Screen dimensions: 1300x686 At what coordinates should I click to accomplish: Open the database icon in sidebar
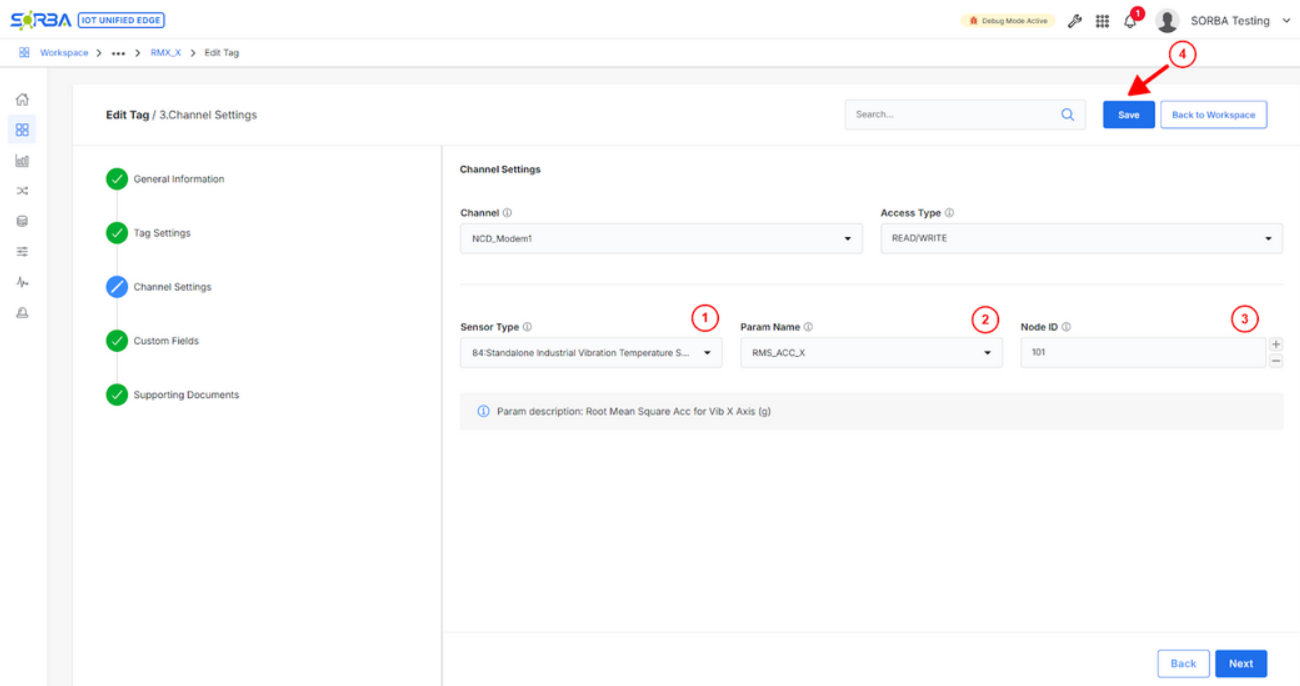(22, 221)
